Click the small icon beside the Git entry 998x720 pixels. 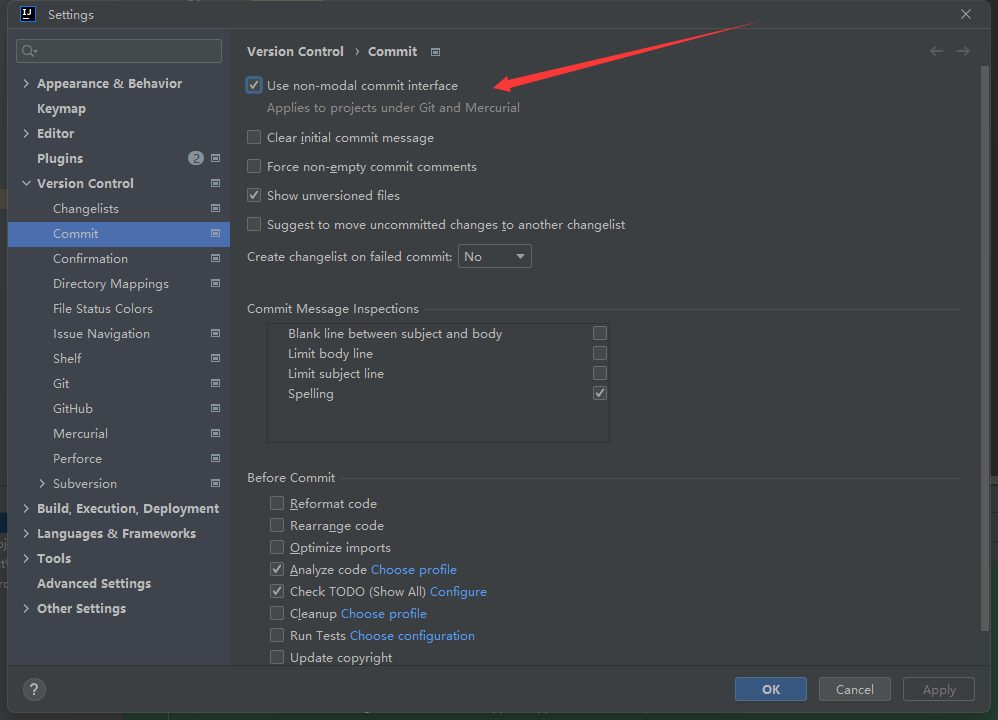pyautogui.click(x=215, y=383)
